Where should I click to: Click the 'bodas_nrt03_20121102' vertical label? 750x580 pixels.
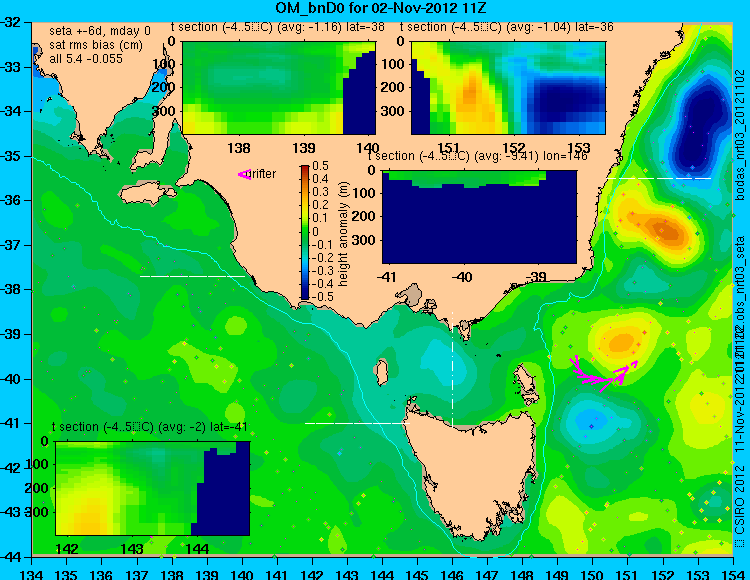[740, 135]
